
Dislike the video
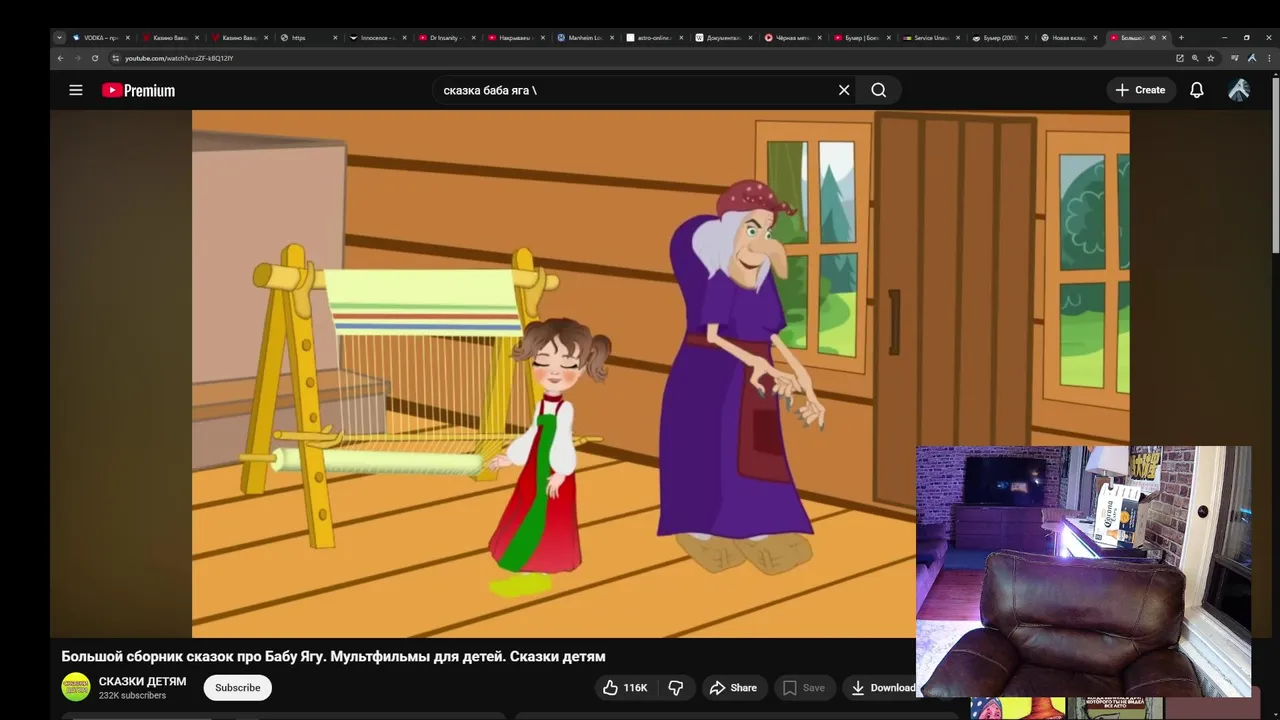(676, 688)
